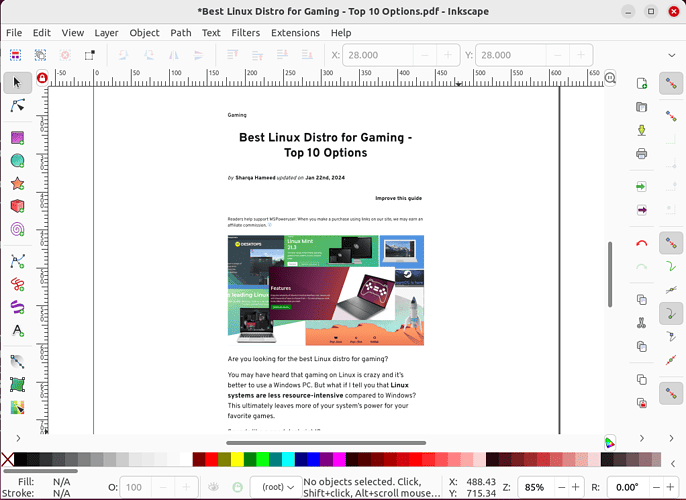
Task: Click the no-color X swatch
Action: point(7,459)
